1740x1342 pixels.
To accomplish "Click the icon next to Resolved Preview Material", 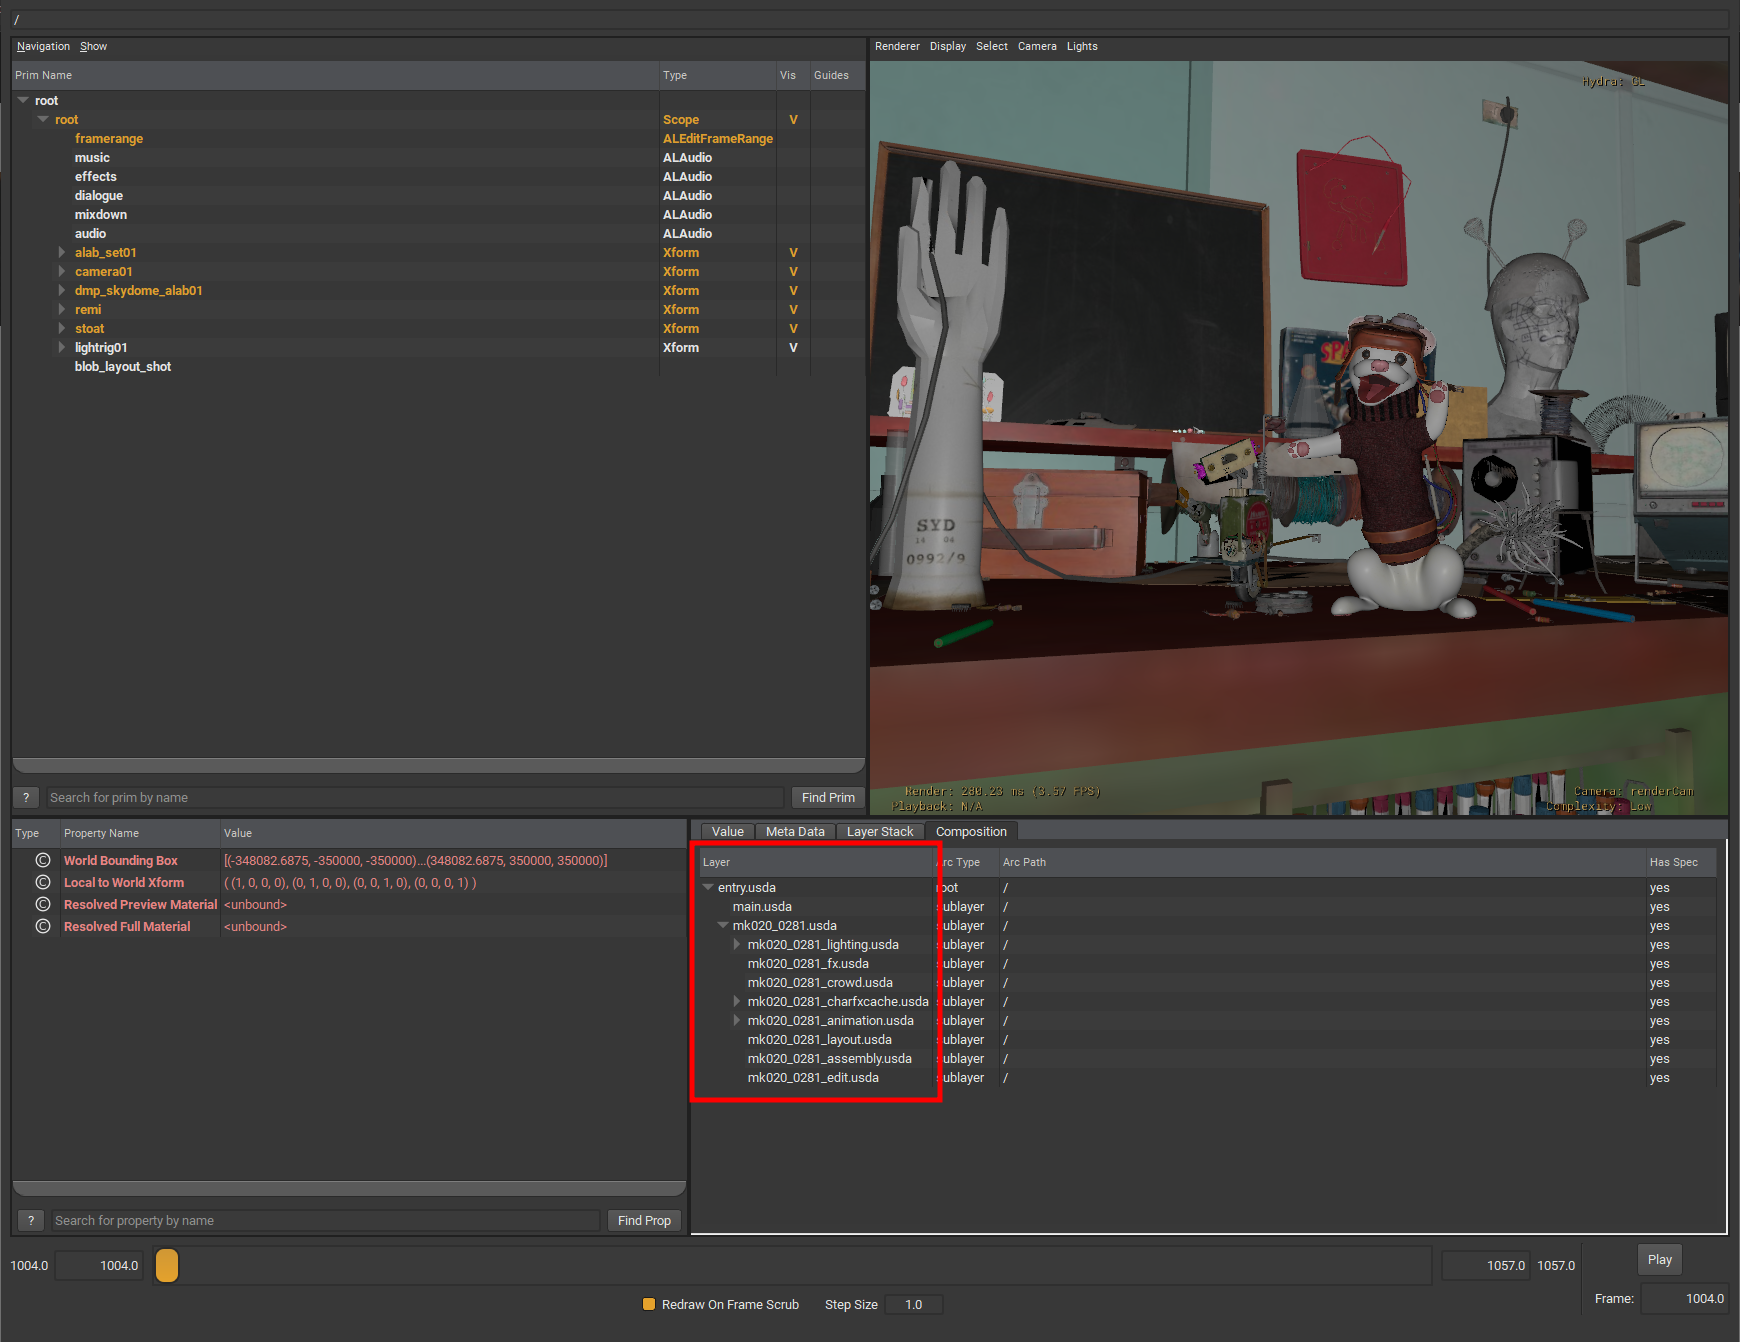I will pyautogui.click(x=43, y=904).
